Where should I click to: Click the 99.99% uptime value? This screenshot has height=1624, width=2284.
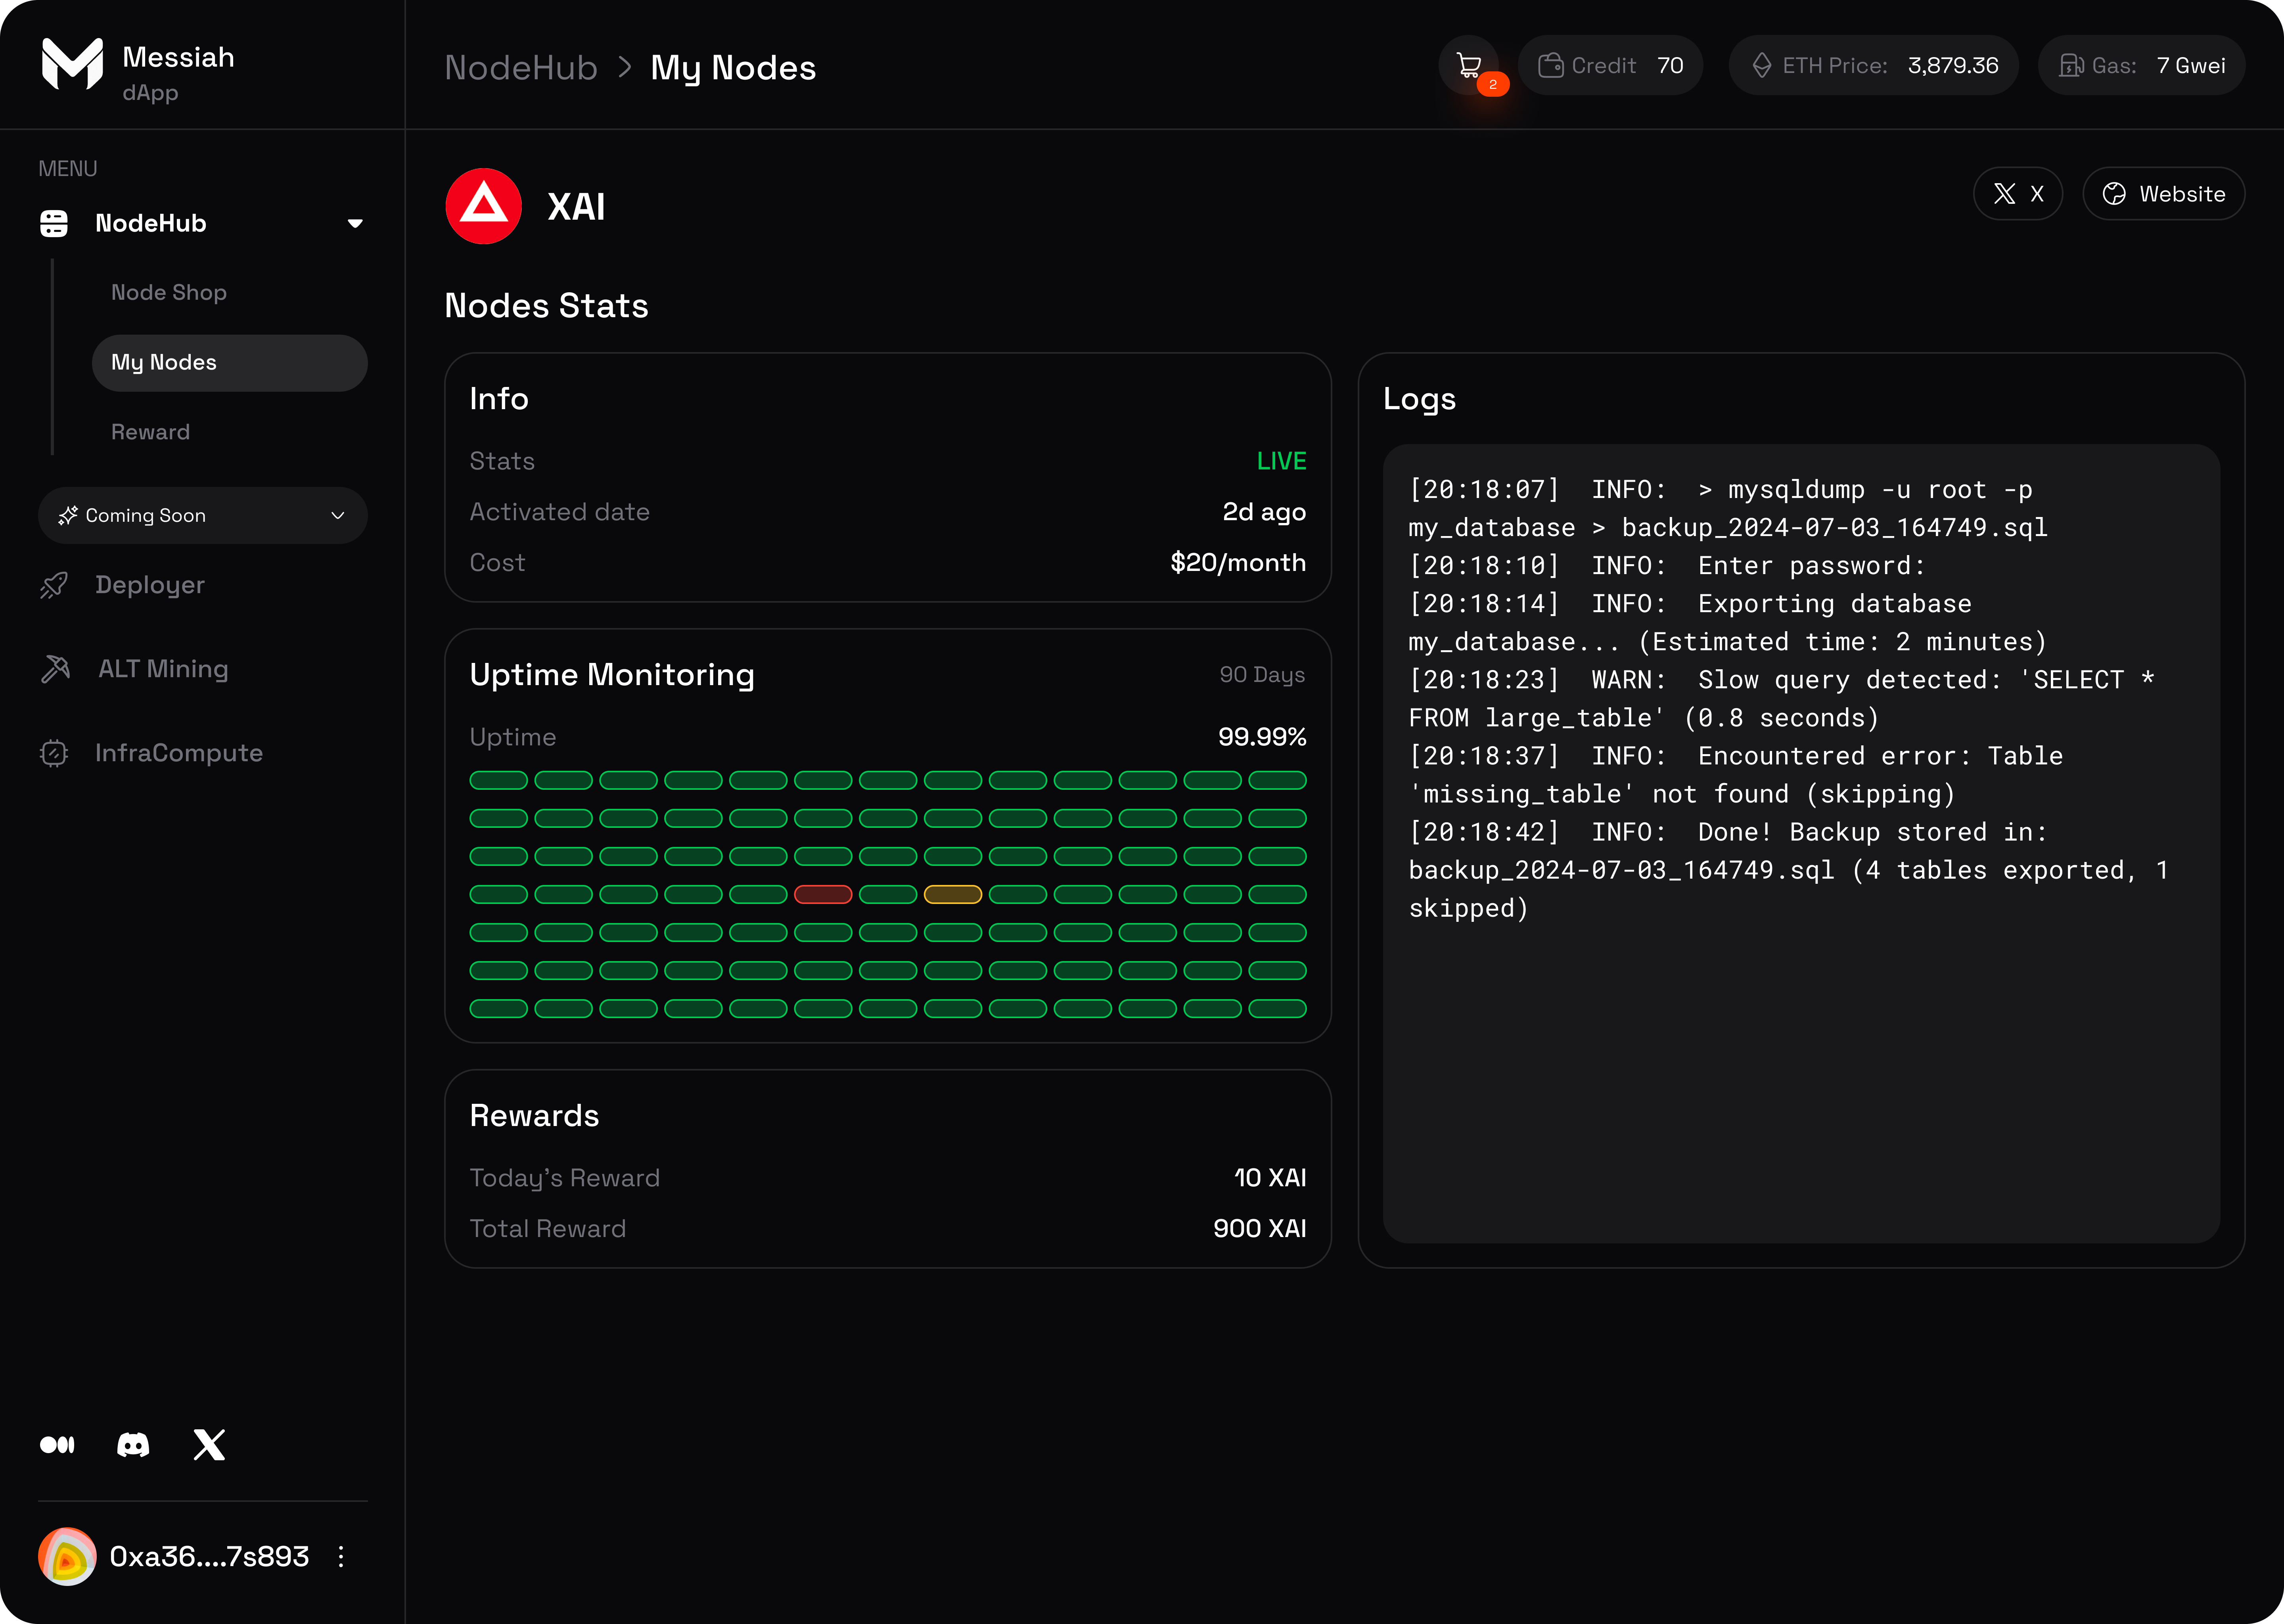(x=1262, y=737)
